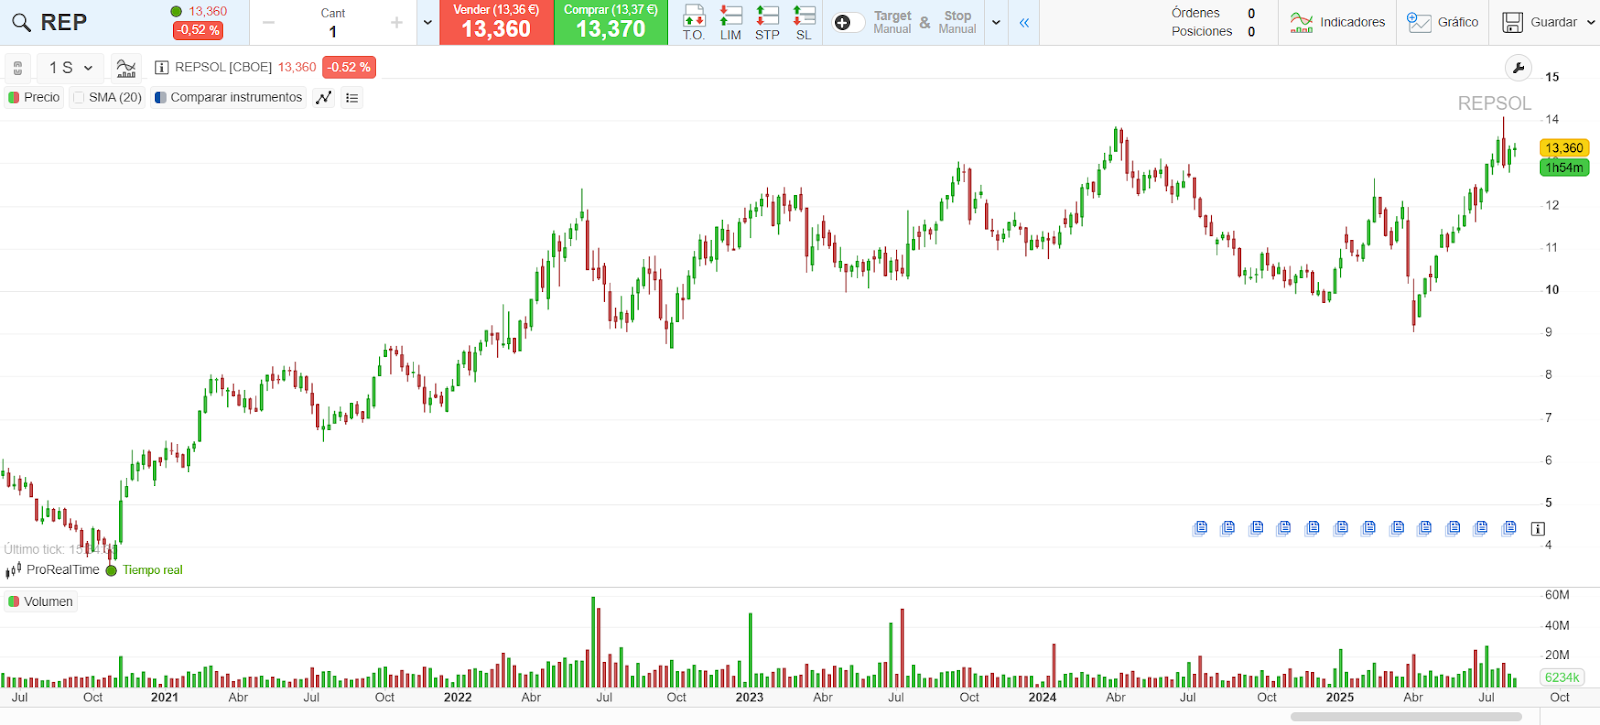Viewport: 1600px width, 725px height.
Task: Decrease quantity with the minus button
Action: [269, 22]
